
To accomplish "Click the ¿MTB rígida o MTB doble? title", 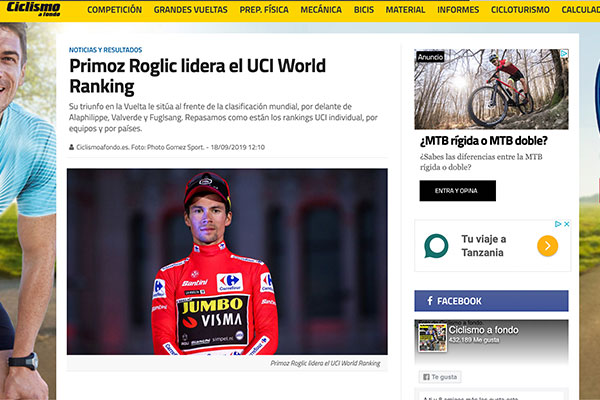I will [x=484, y=141].
